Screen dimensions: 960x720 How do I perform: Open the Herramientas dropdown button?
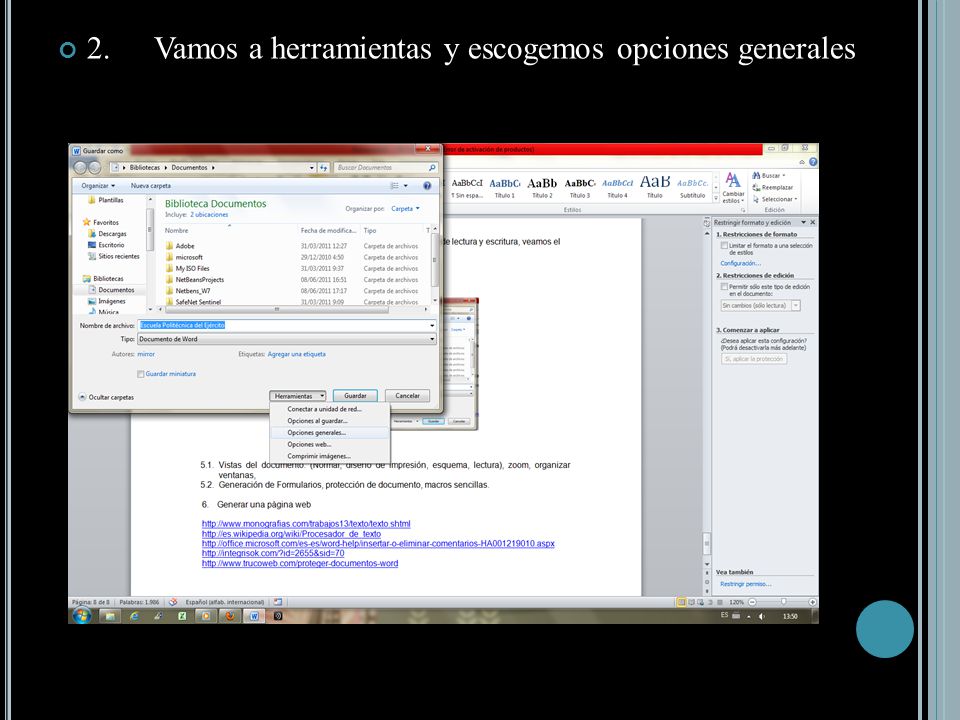point(298,396)
